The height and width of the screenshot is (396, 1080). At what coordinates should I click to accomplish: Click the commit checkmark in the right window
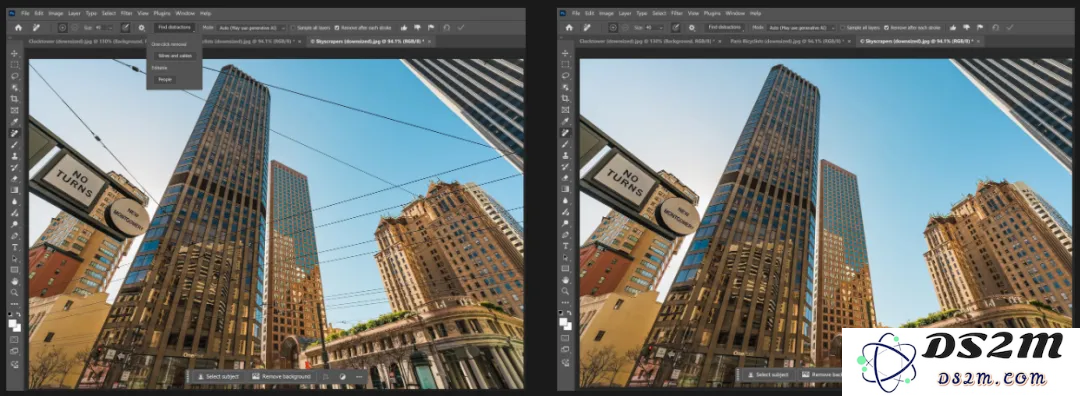[x=1010, y=28]
